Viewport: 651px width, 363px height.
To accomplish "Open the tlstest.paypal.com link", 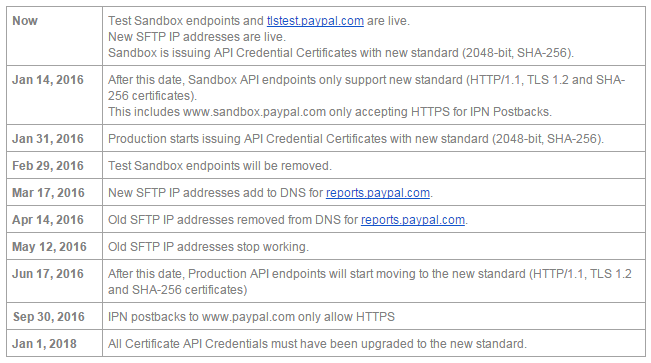I will [x=315, y=21].
